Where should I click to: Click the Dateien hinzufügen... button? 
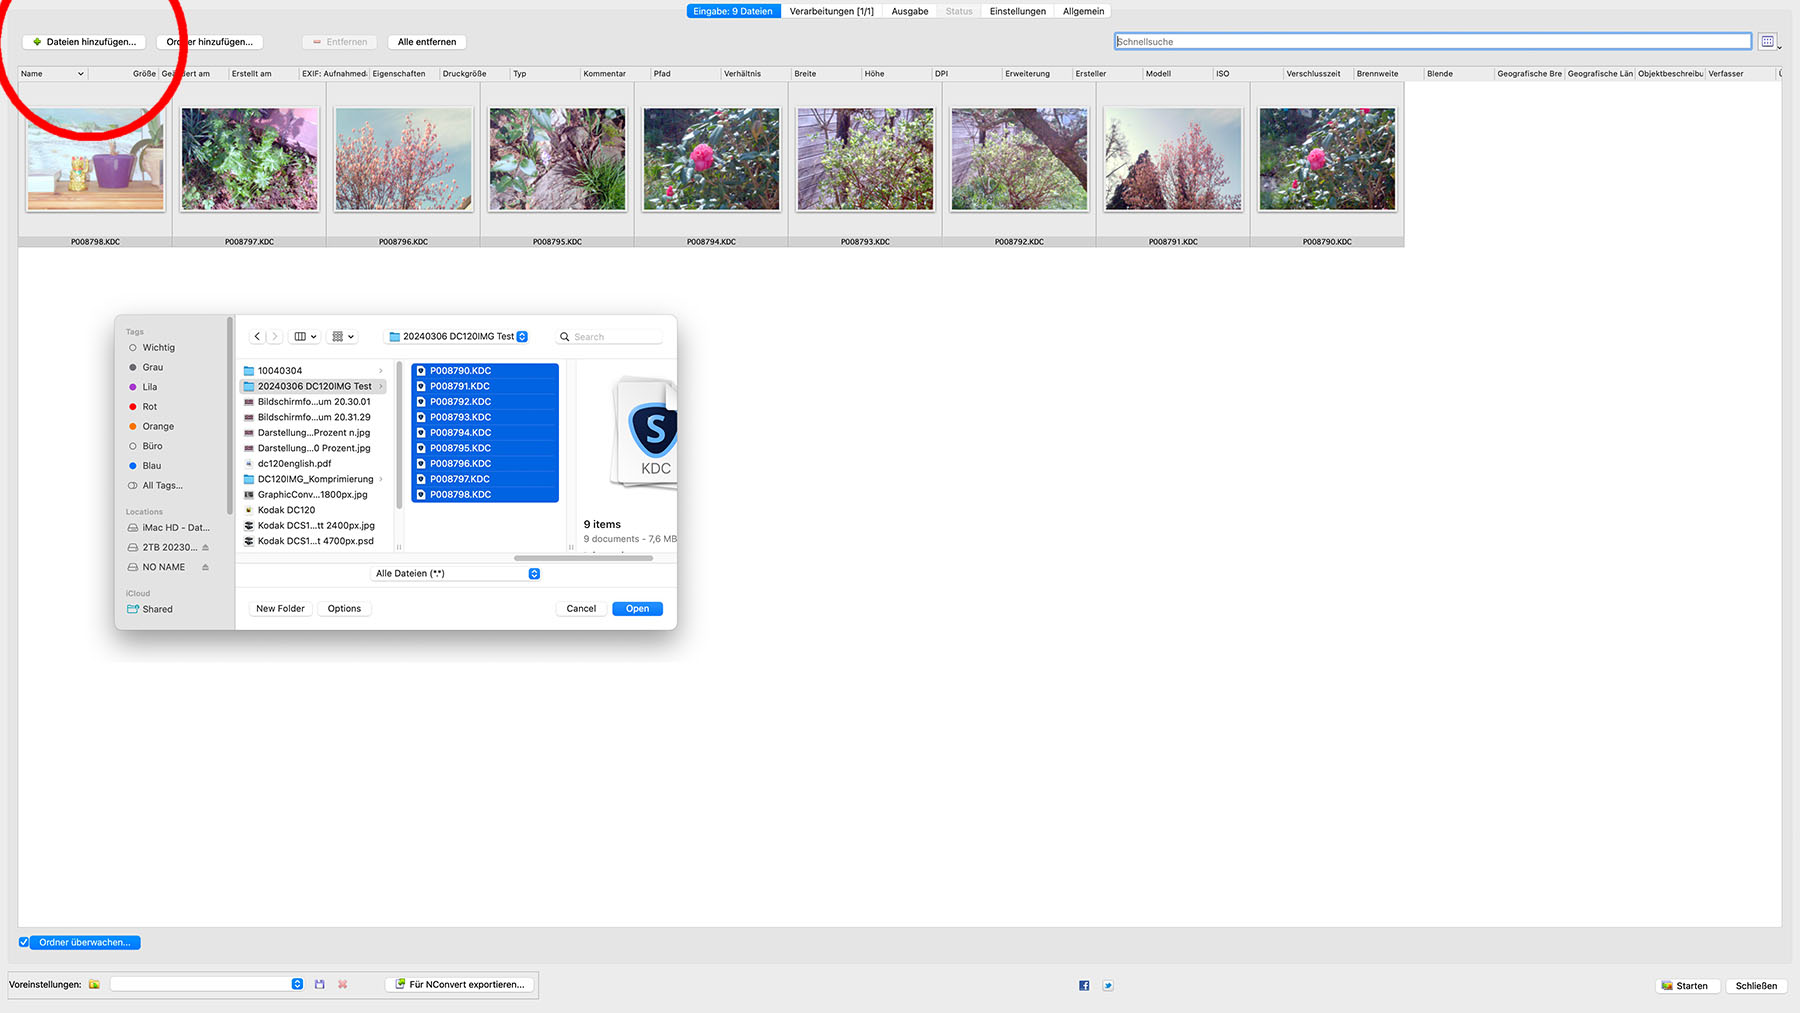[84, 42]
